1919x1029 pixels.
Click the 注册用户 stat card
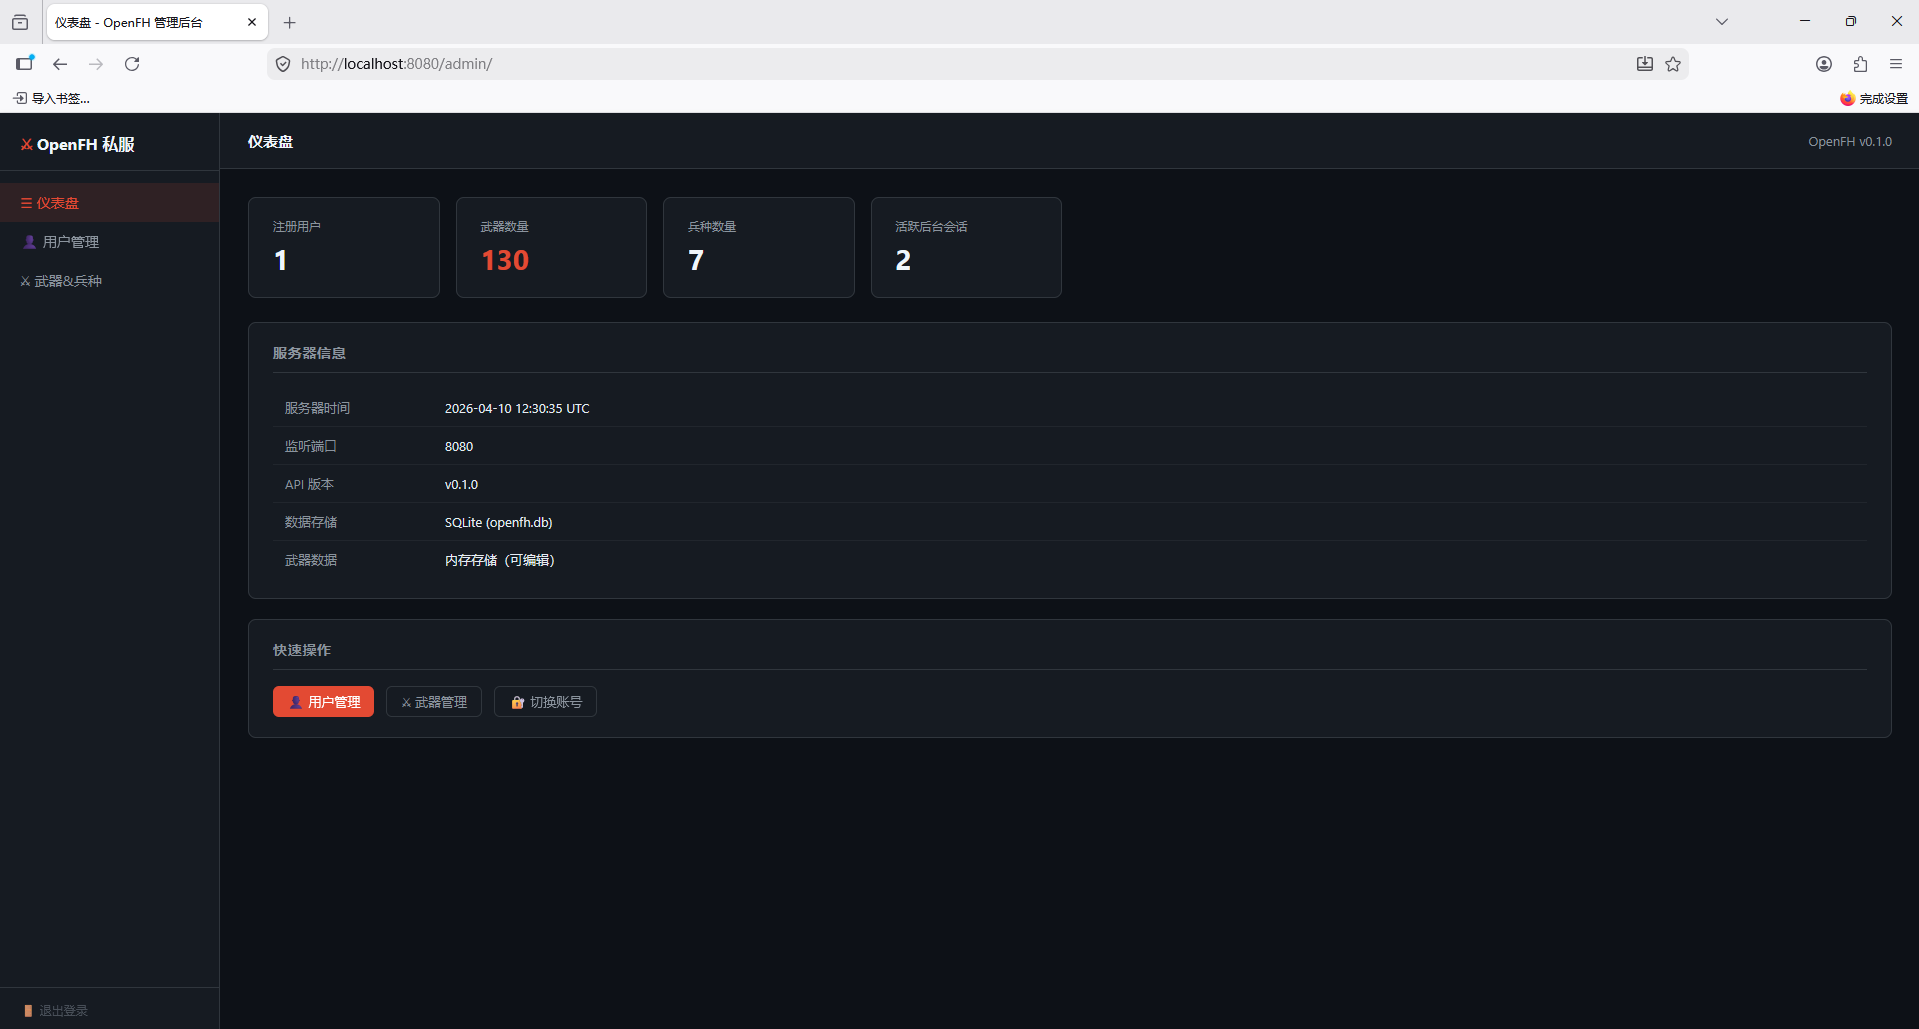tap(344, 247)
